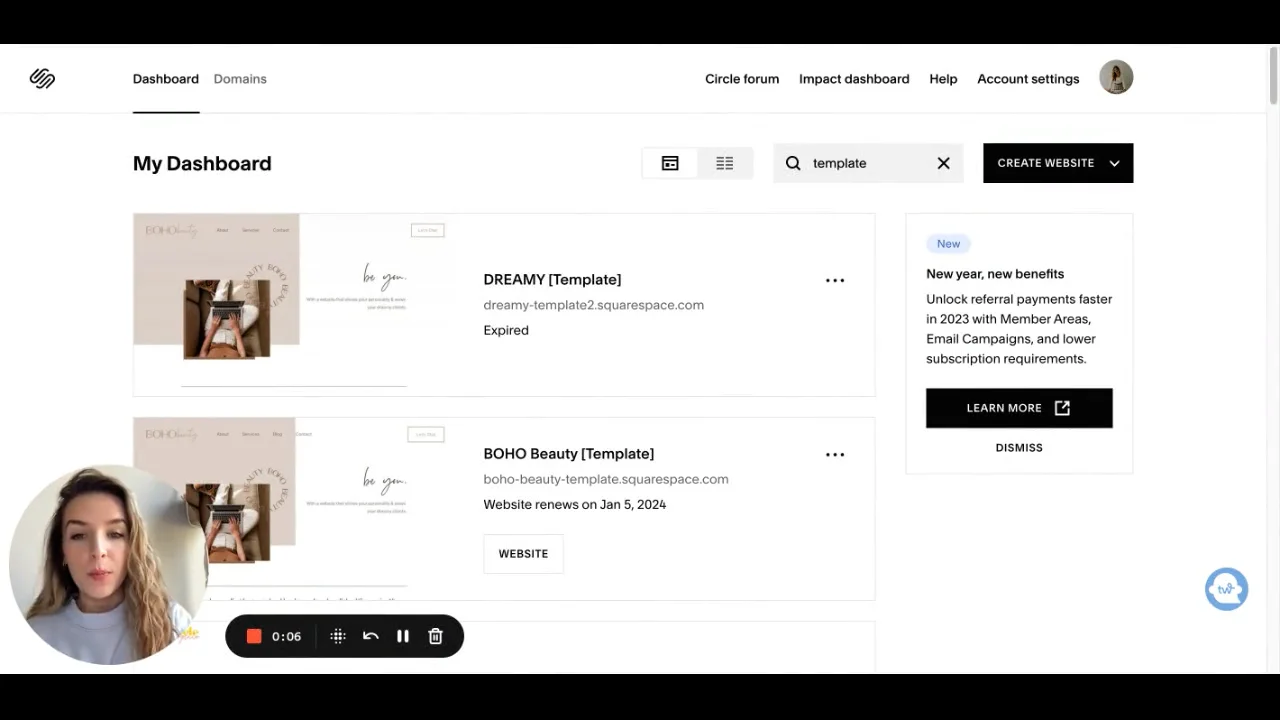This screenshot has height=720, width=1280.
Task: Click the Squarespace logo icon
Action: click(x=42, y=79)
